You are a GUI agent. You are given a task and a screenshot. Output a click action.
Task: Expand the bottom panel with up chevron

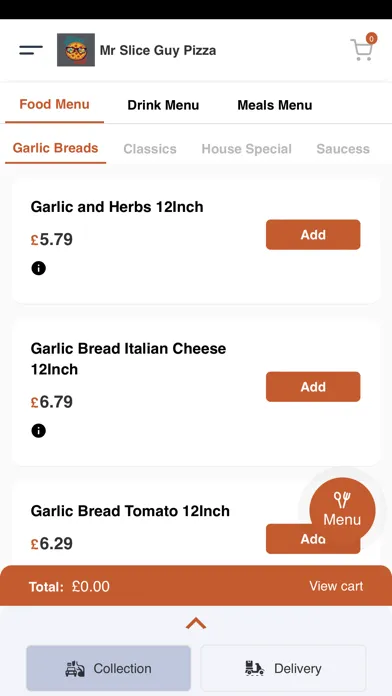196,624
